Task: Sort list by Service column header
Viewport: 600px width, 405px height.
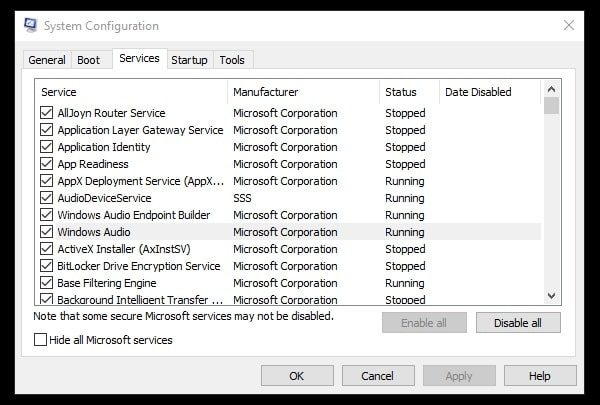Action: [131, 92]
